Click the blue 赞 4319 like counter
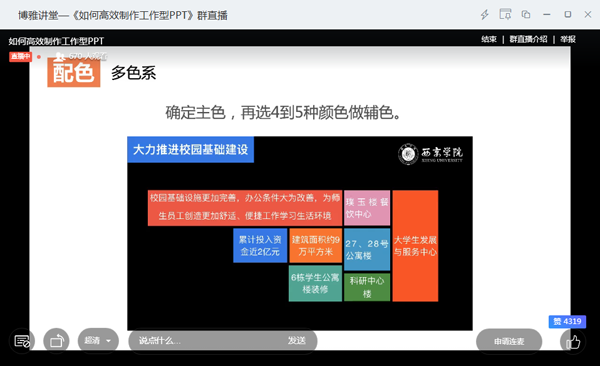600x366 pixels. pos(567,322)
